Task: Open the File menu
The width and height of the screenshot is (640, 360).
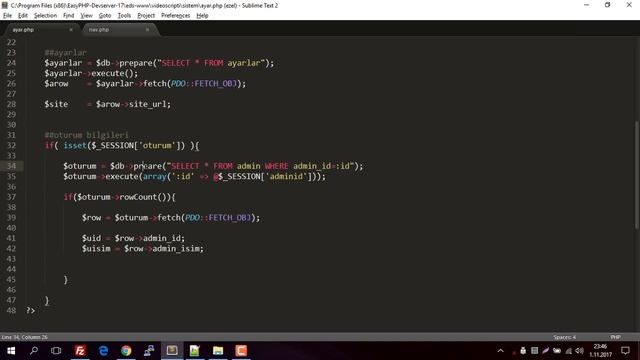Action: click(x=7, y=16)
